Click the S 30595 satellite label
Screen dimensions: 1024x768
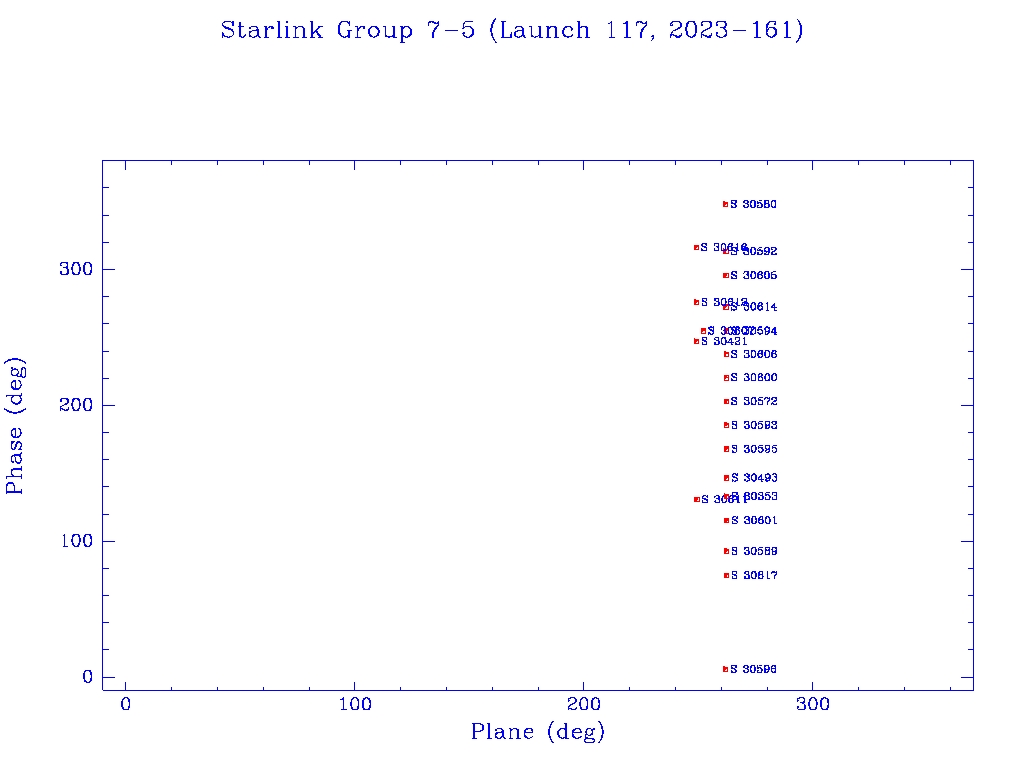pos(754,450)
